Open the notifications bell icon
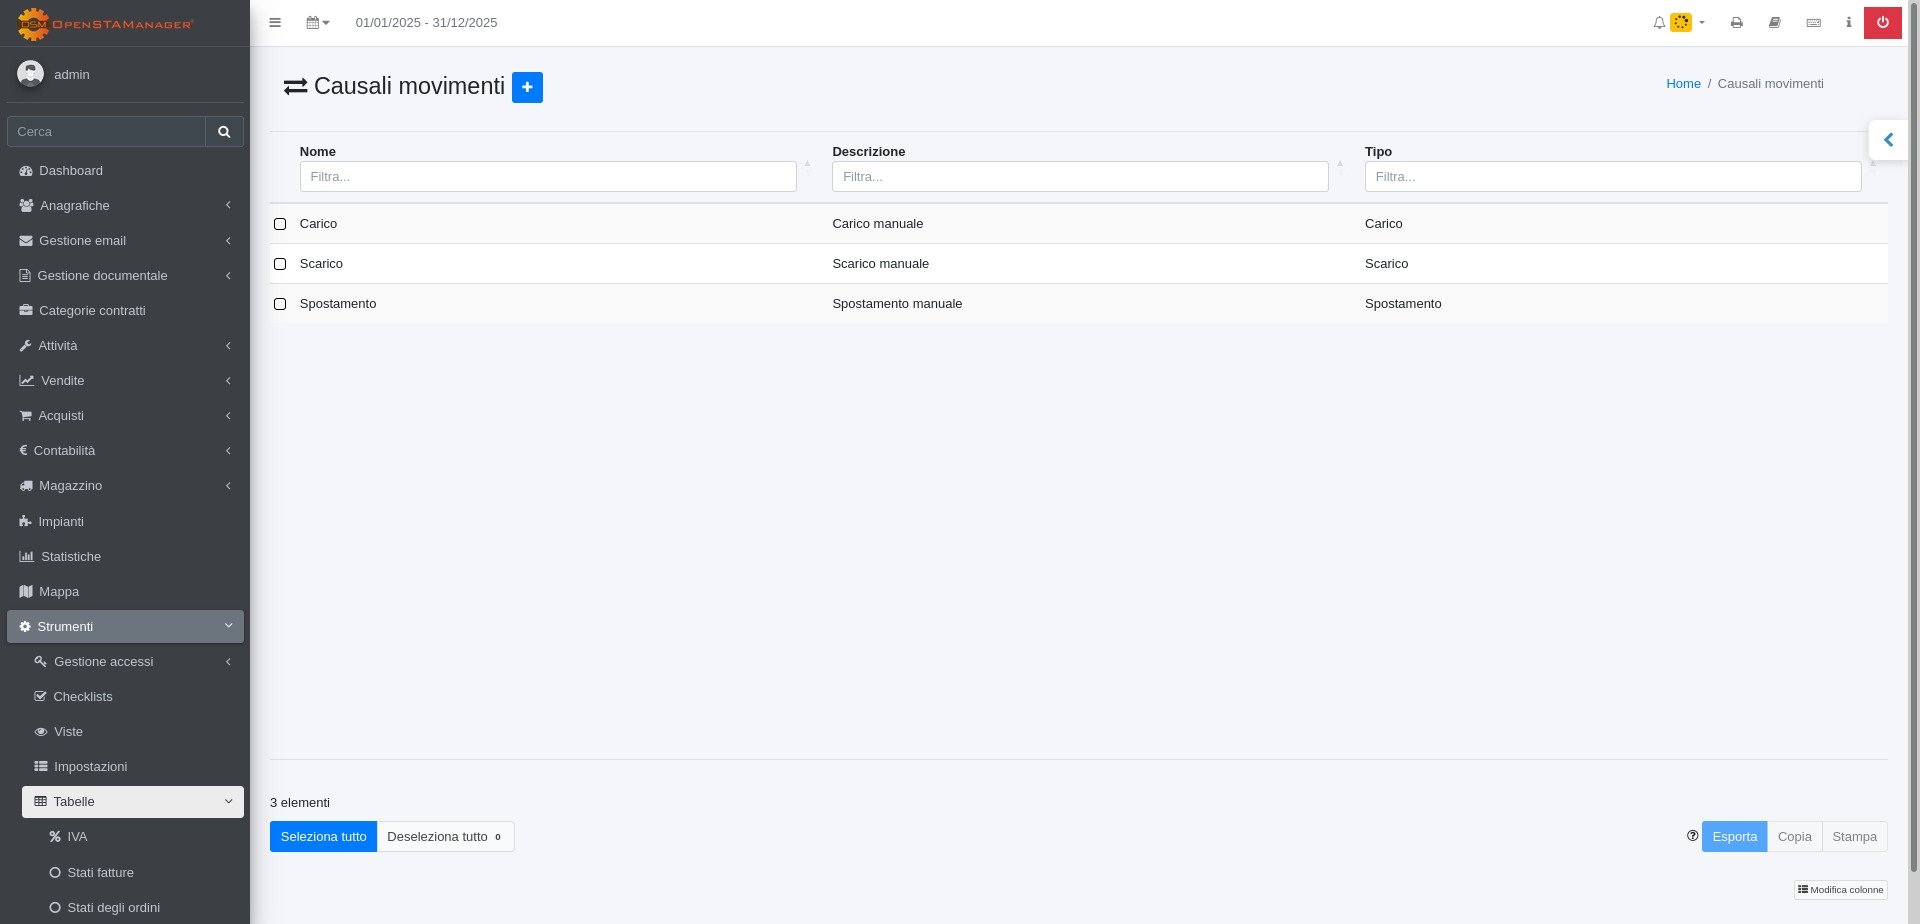1920x924 pixels. 1659,23
